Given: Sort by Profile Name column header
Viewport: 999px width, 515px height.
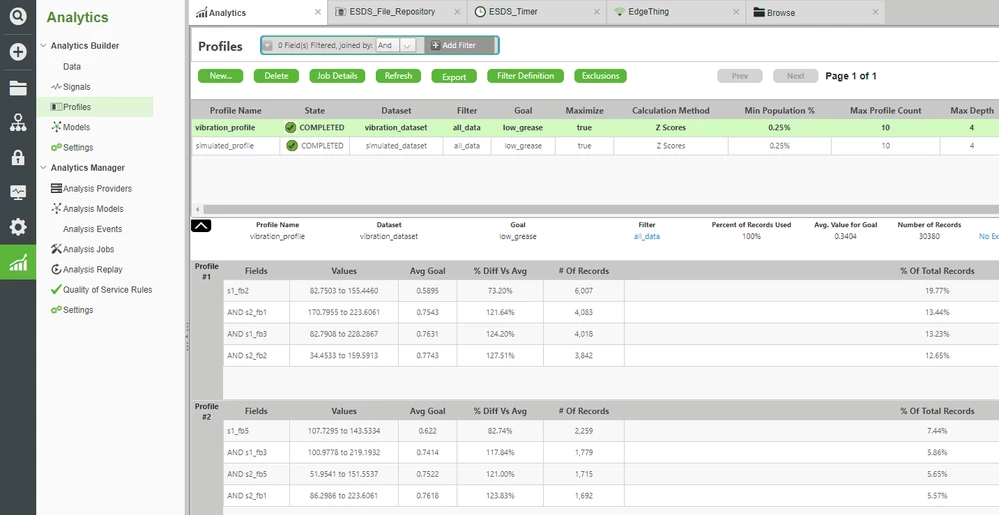Looking at the screenshot, I should pos(236,110).
